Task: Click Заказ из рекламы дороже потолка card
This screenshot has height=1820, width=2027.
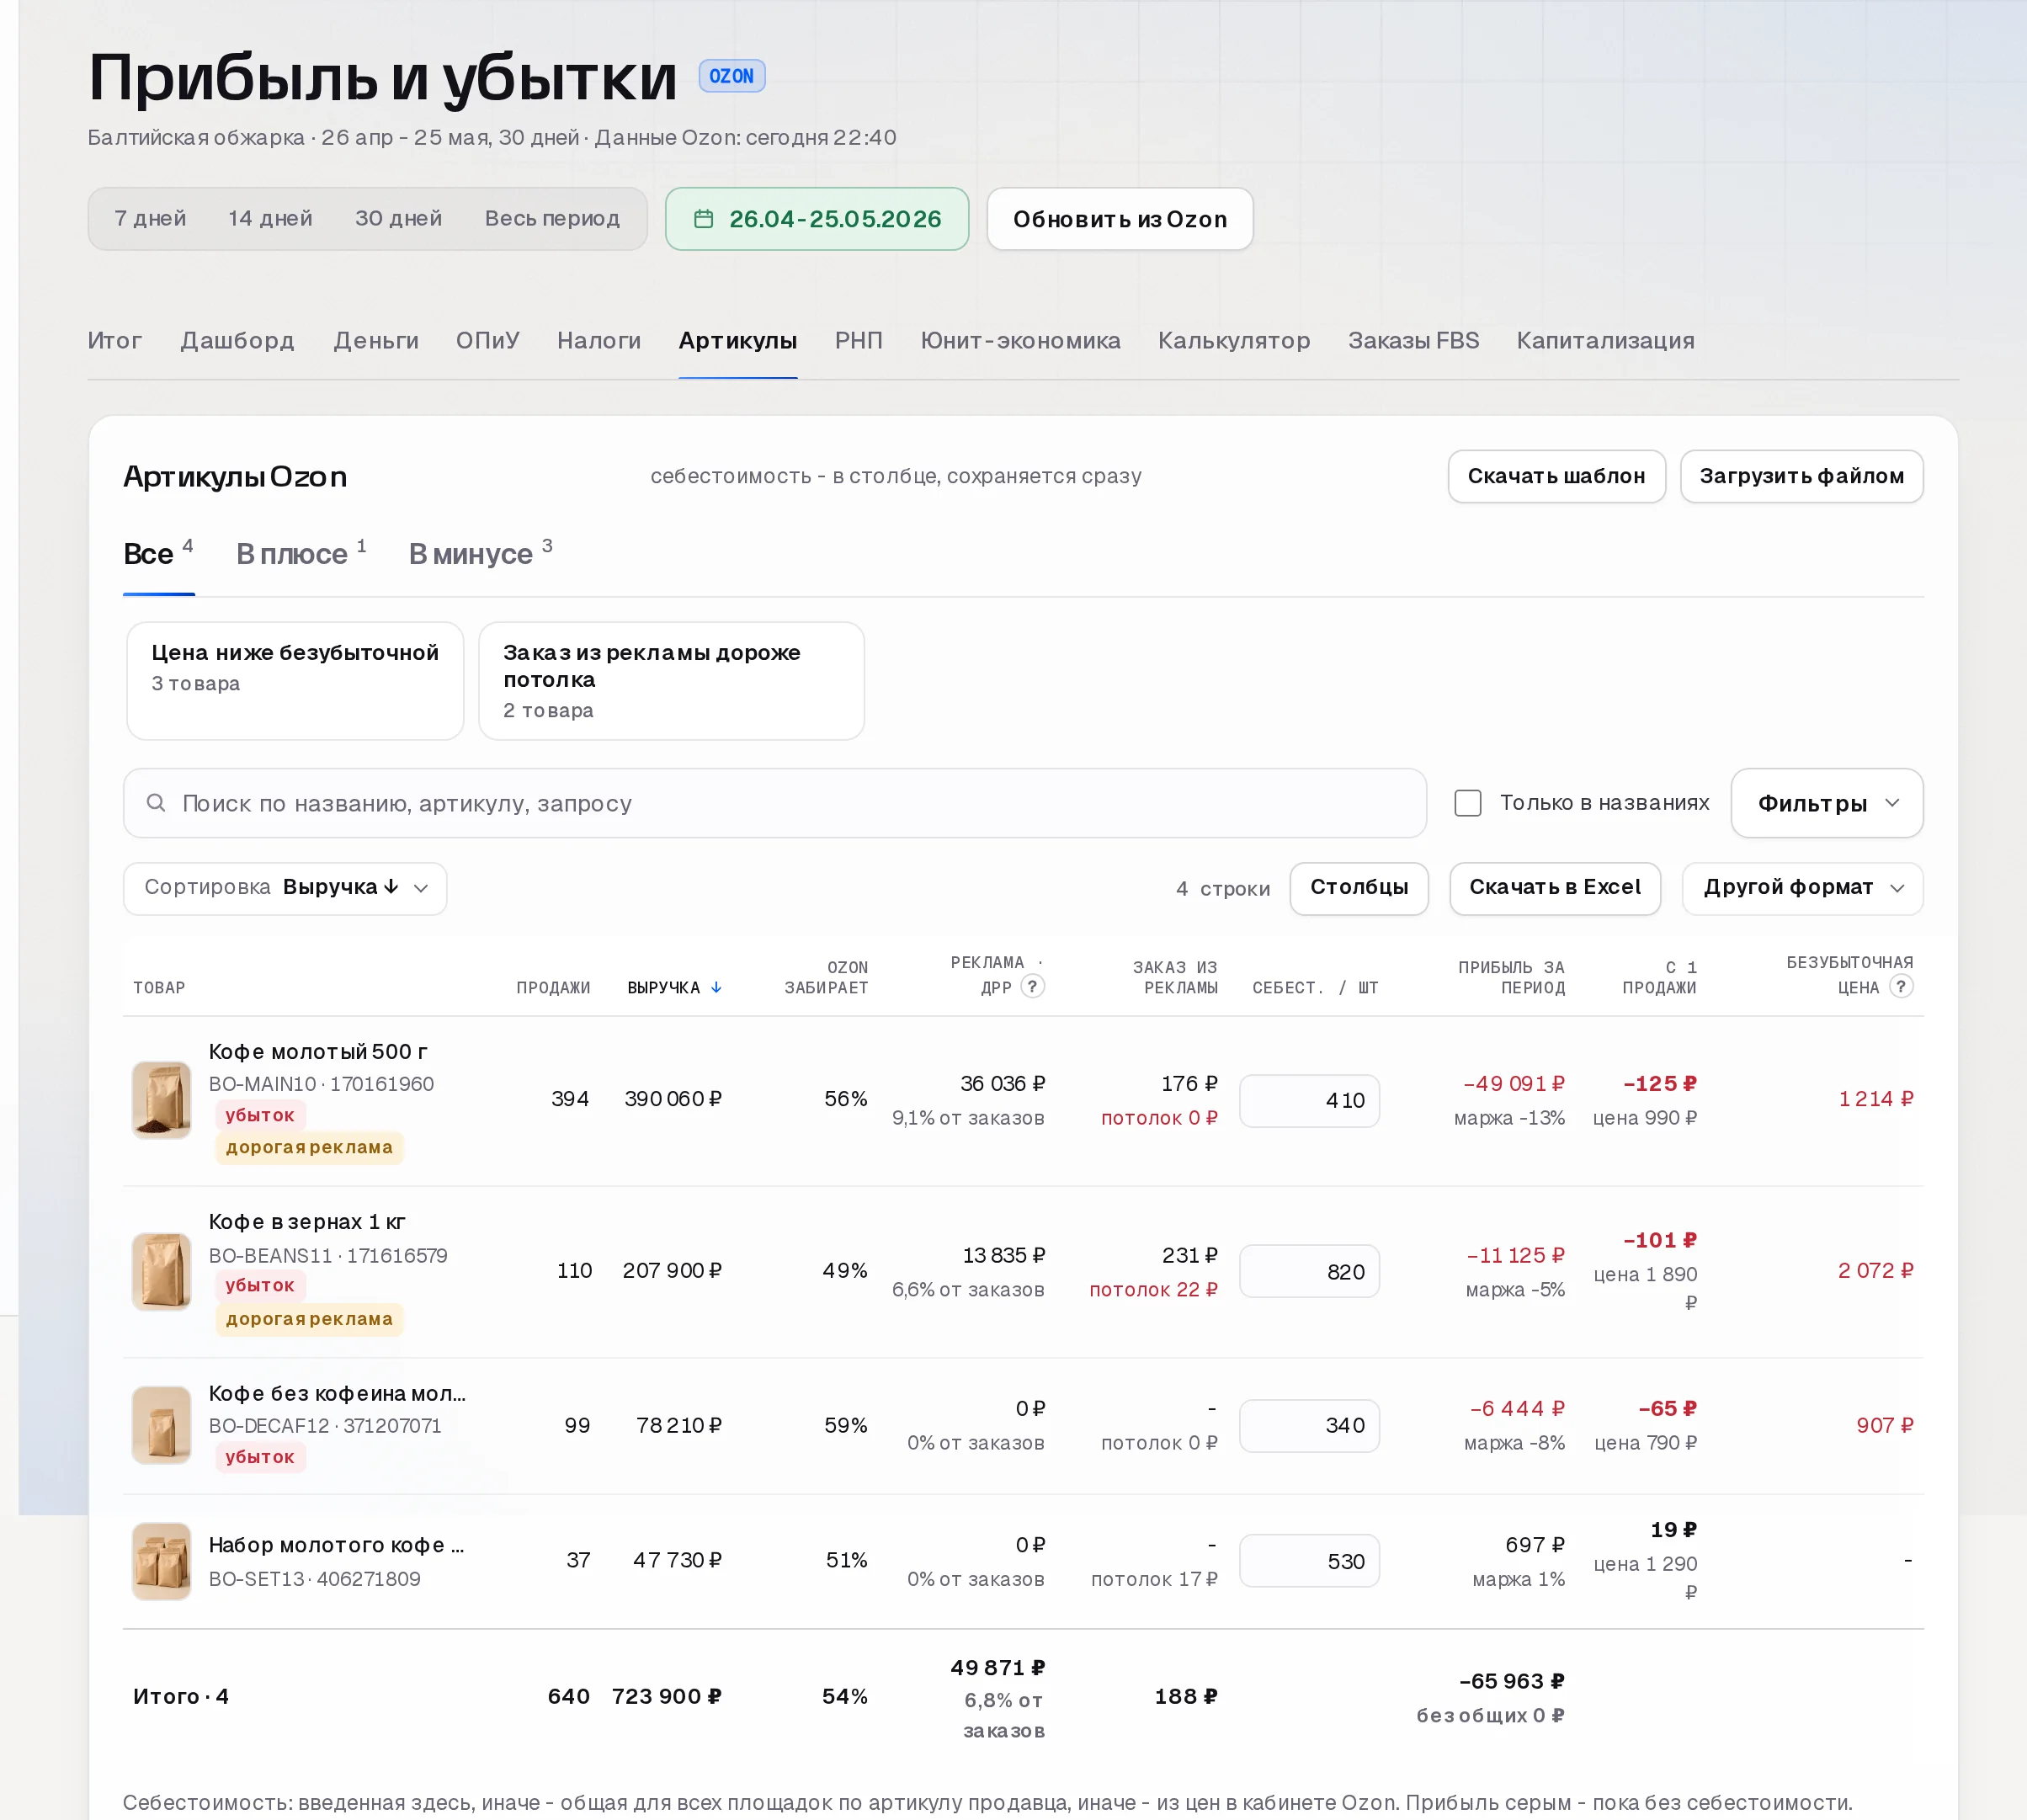Action: coord(671,681)
